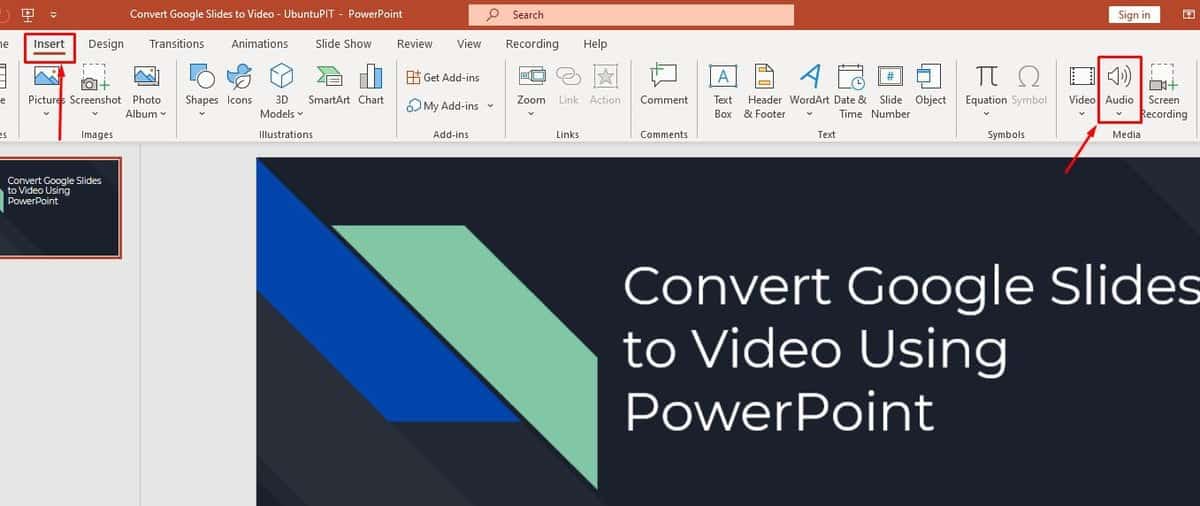Viewport: 1200px width, 506px height.
Task: Add a Text Box
Action: [x=723, y=90]
